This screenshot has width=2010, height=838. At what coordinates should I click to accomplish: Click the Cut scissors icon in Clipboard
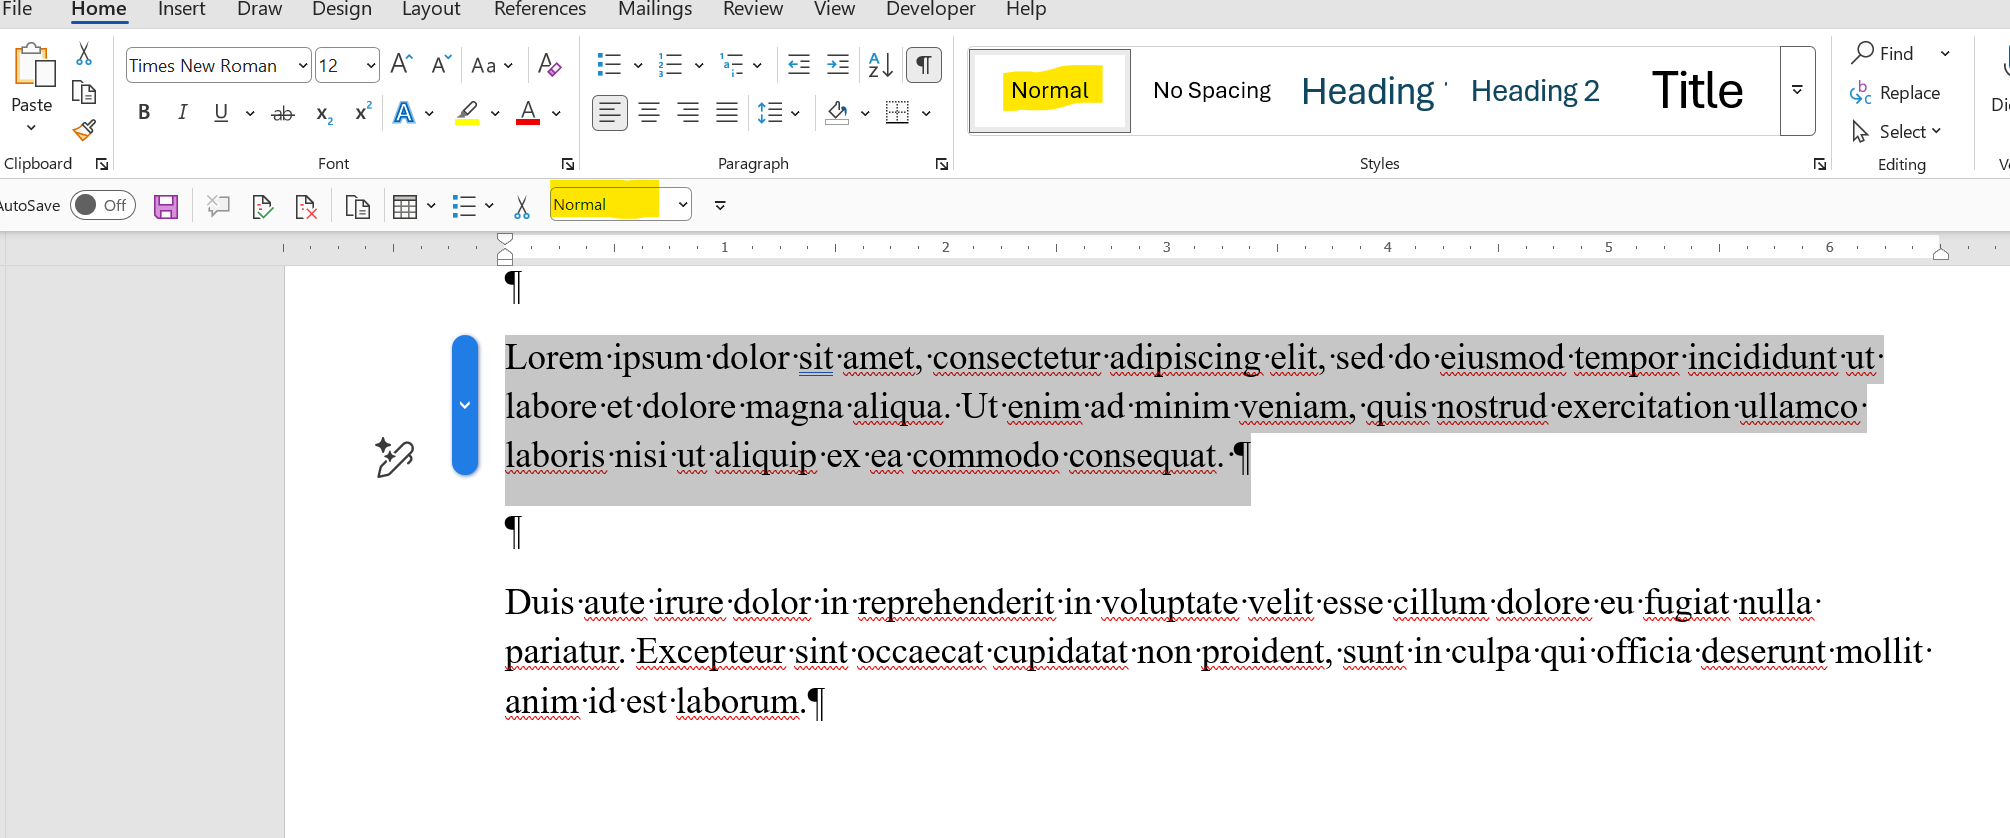coord(84,54)
